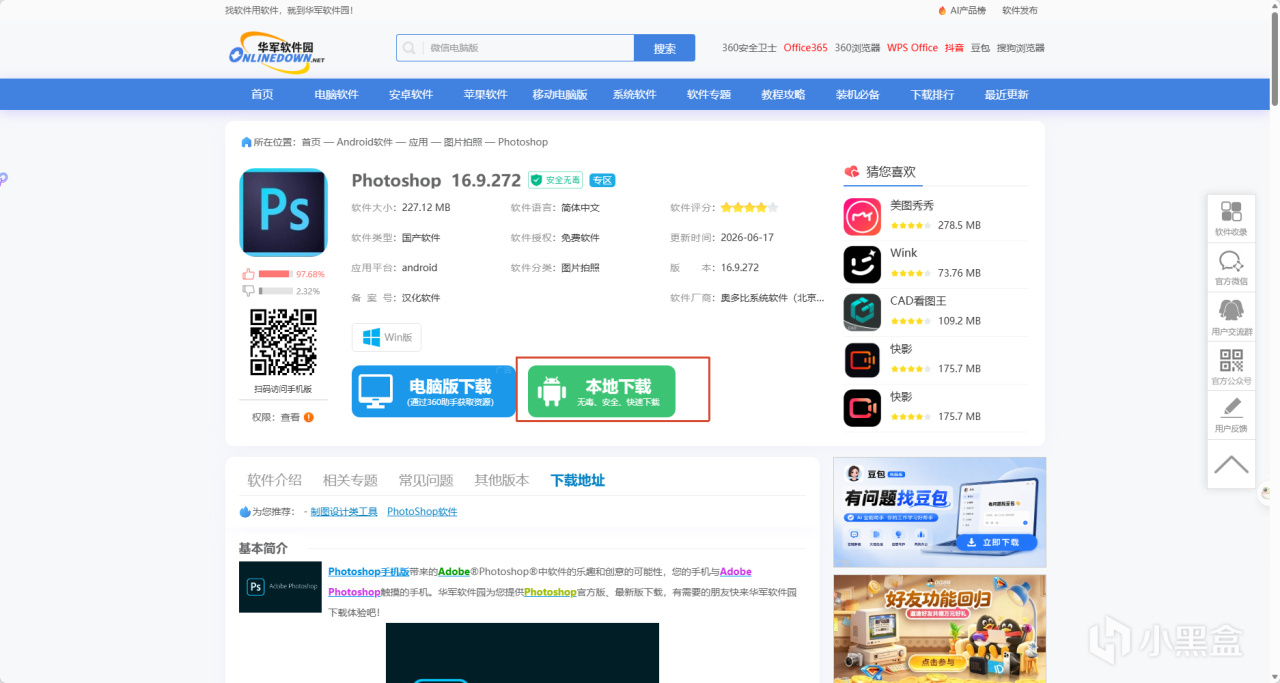This screenshot has height=683, width=1280.
Task: Open the 电脑软件 nav item
Action: [336, 94]
